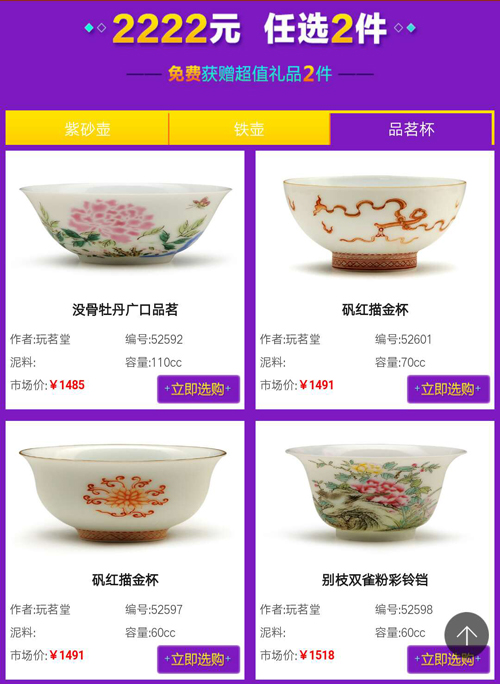
Task: Click the 免费获赠超值礼品2件 subtitle
Action: pyautogui.click(x=250, y=74)
